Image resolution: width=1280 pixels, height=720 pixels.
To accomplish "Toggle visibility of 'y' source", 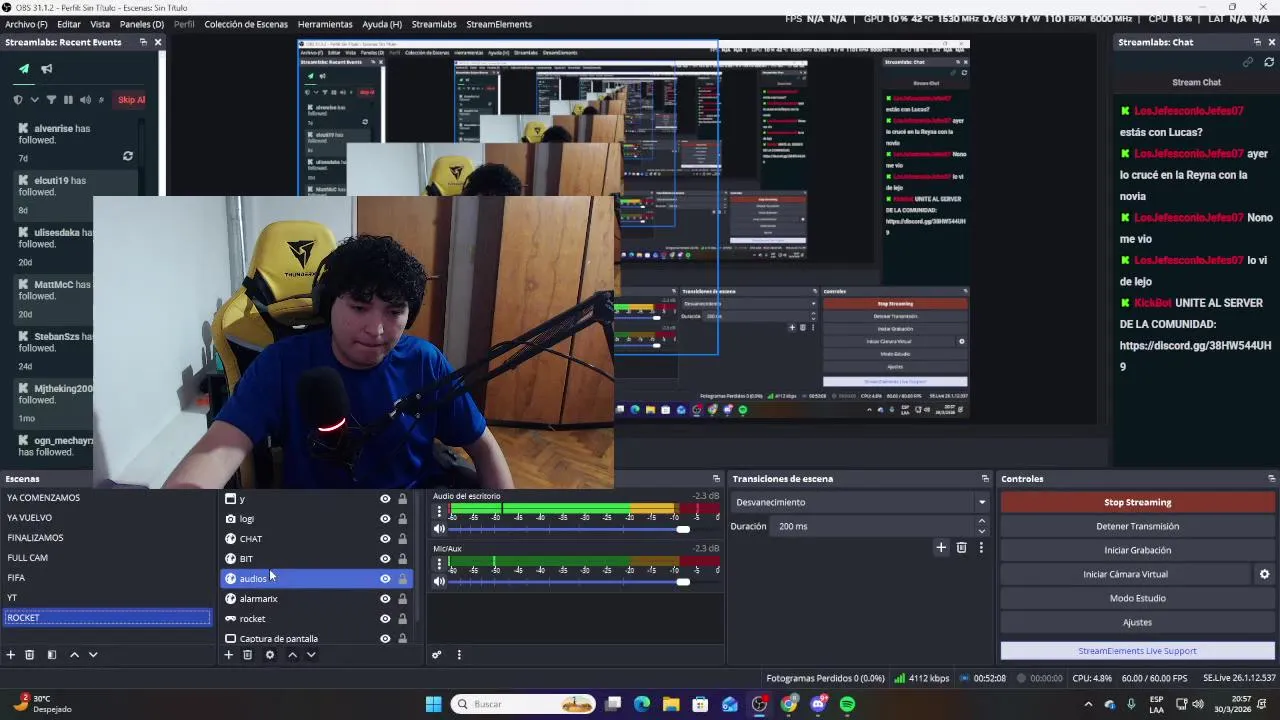I will 385,499.
